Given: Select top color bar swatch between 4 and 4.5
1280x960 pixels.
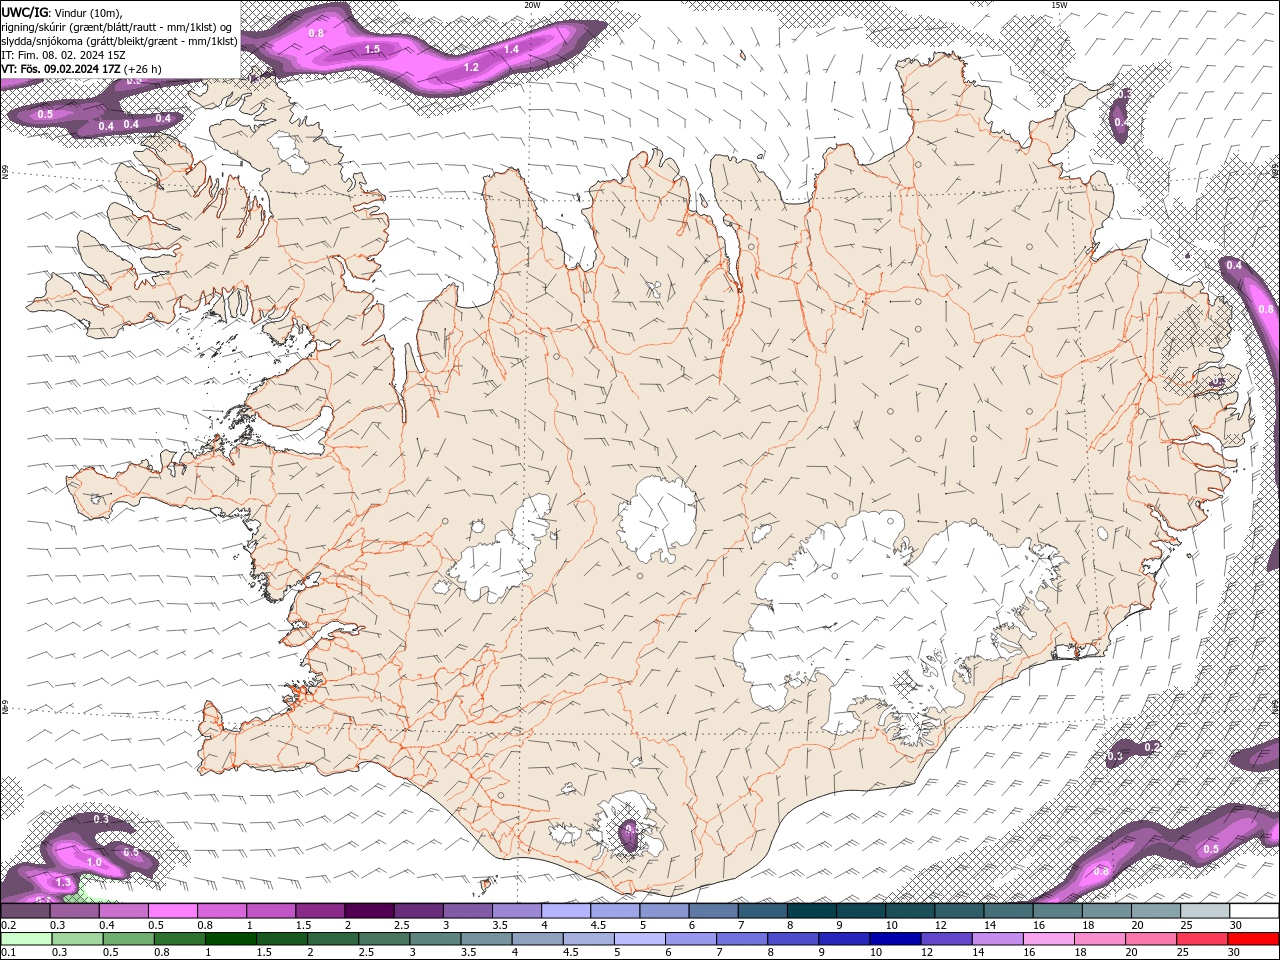Looking at the screenshot, I should (x=566, y=911).
